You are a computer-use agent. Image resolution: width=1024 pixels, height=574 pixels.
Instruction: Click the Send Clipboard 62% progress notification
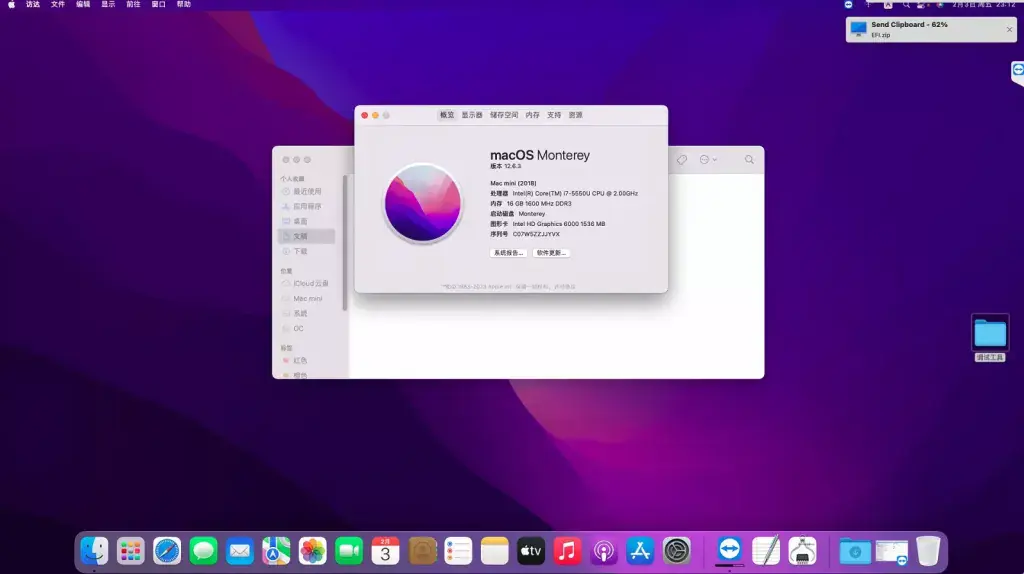[931, 29]
